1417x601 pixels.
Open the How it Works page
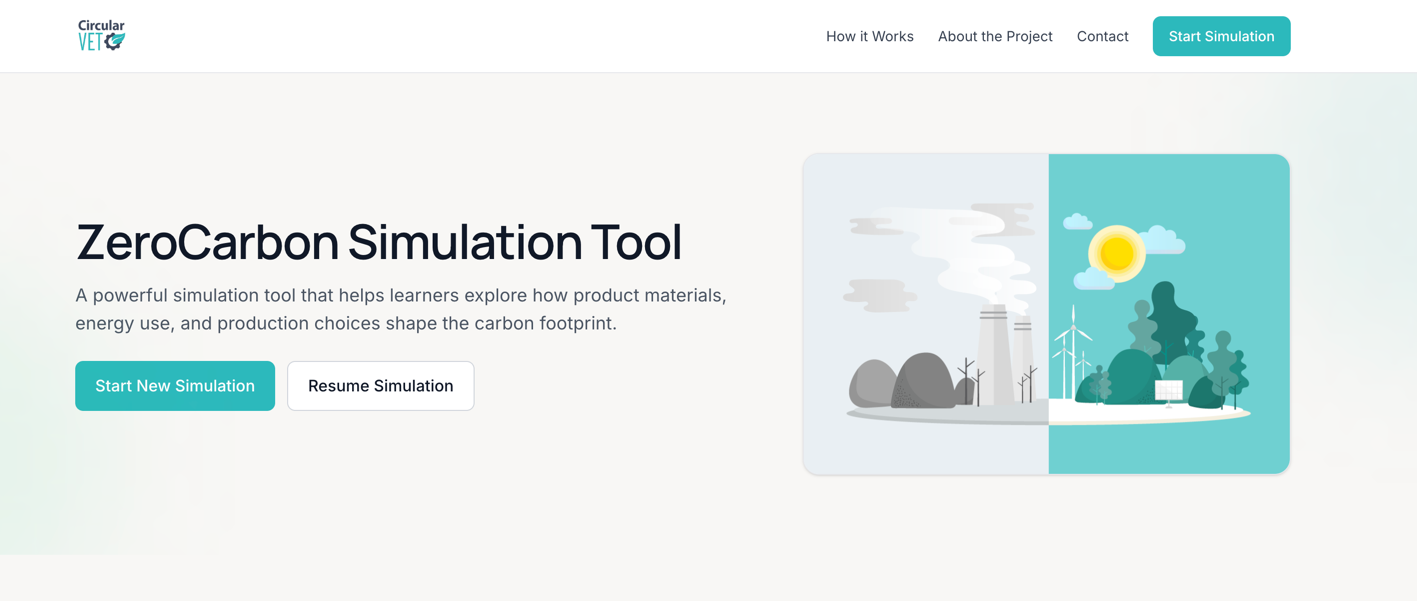point(869,36)
